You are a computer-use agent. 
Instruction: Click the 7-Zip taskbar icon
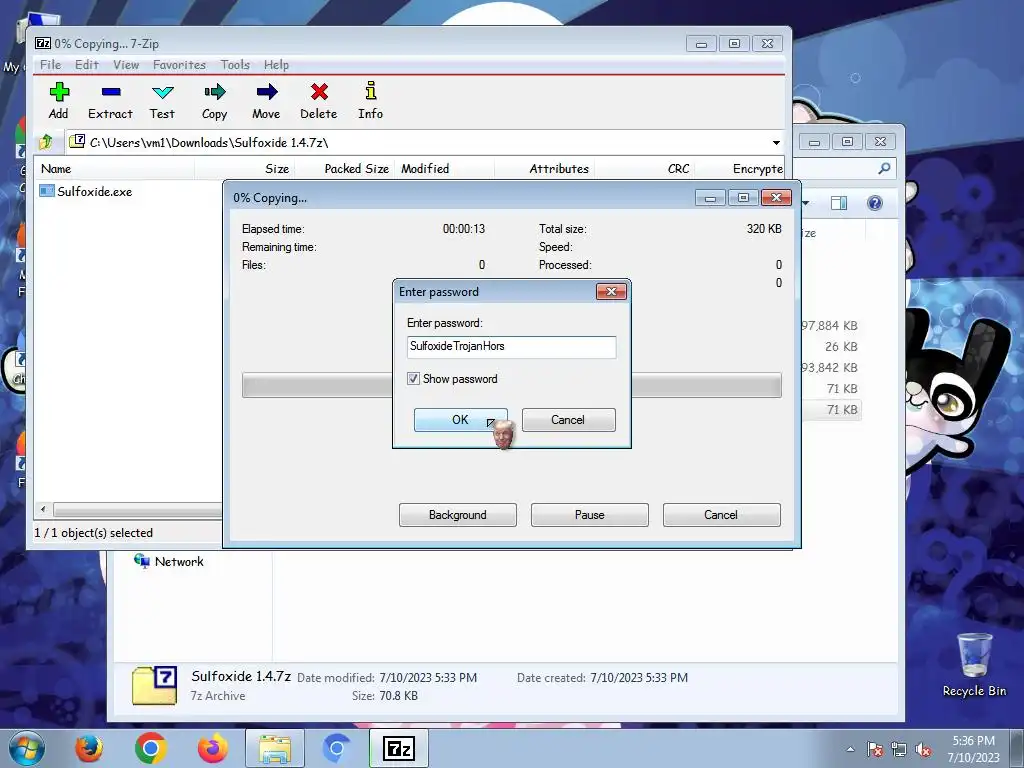[x=399, y=748]
